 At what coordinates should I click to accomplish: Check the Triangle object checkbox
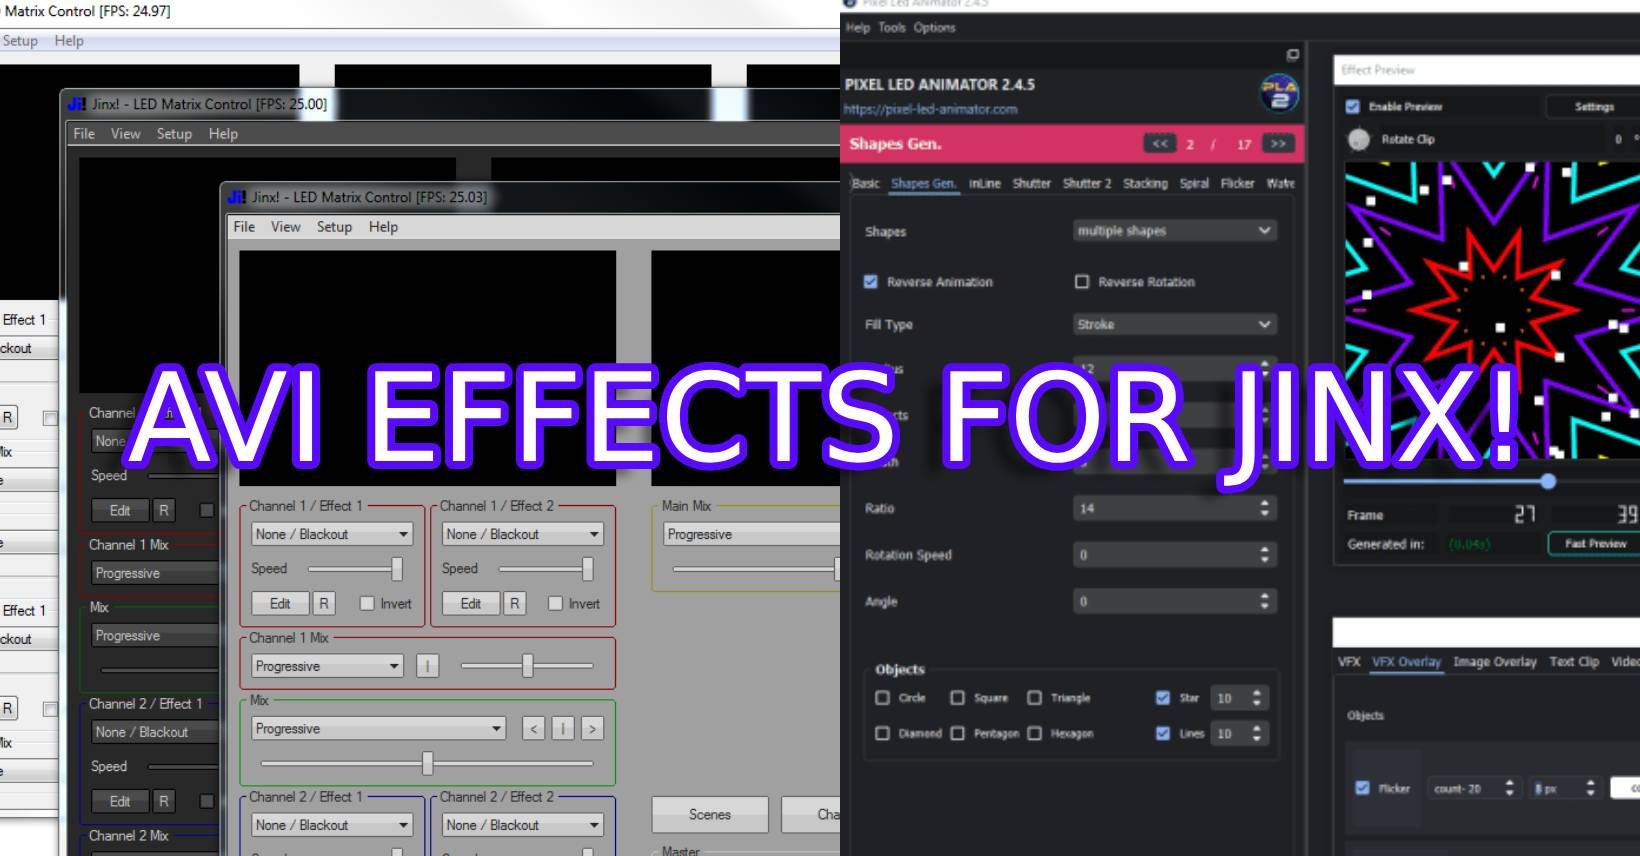click(1035, 698)
